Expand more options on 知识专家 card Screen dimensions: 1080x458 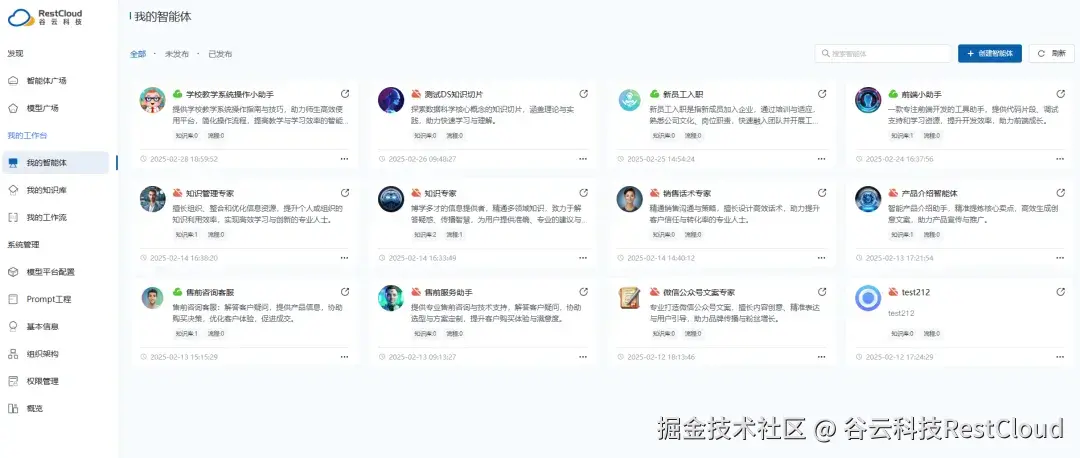(583, 258)
